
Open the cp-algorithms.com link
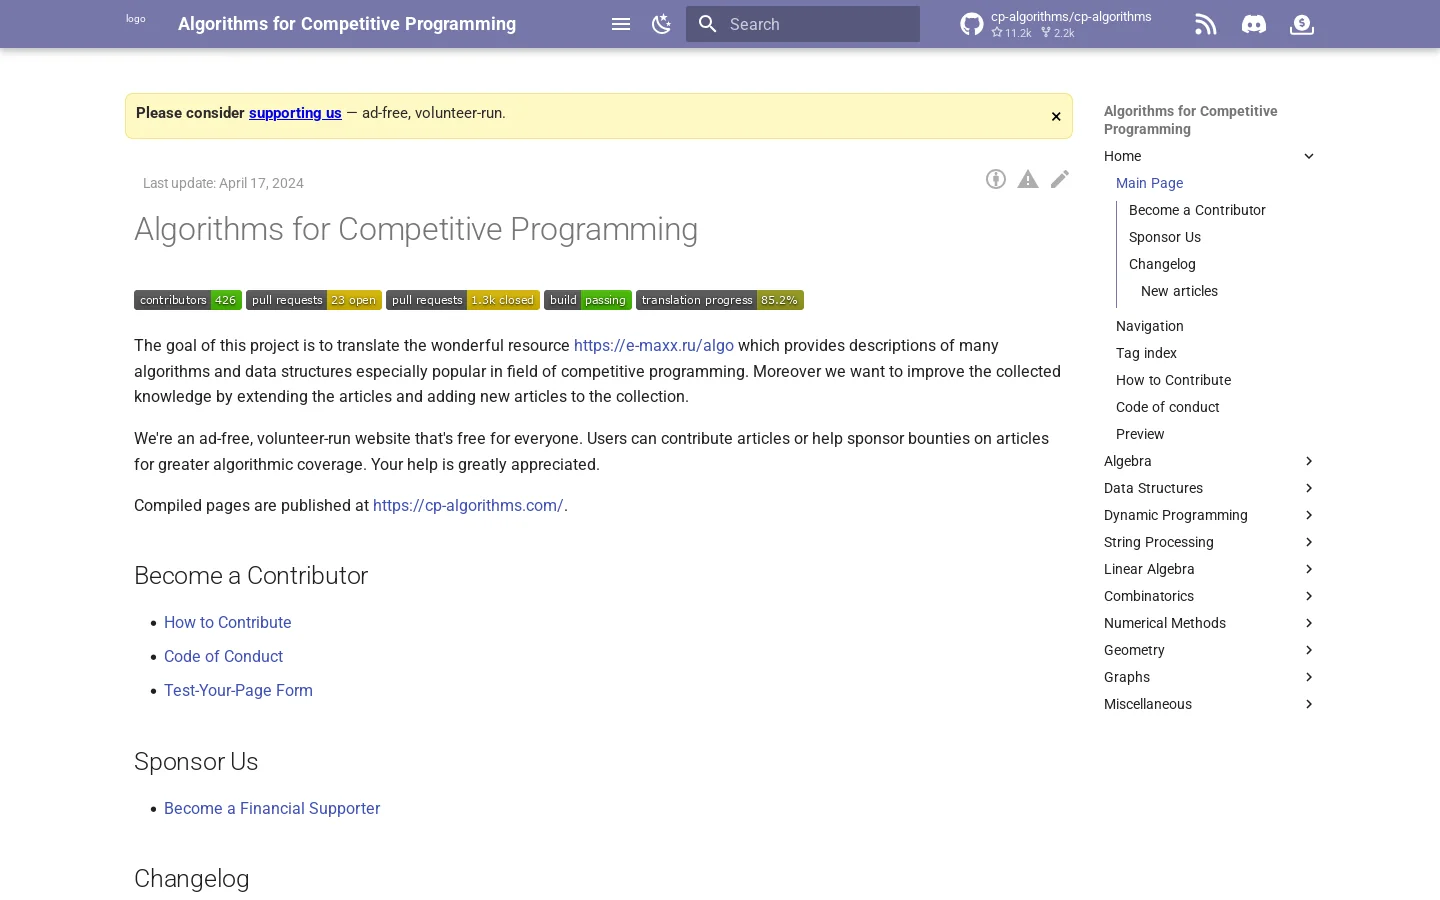coord(468,506)
